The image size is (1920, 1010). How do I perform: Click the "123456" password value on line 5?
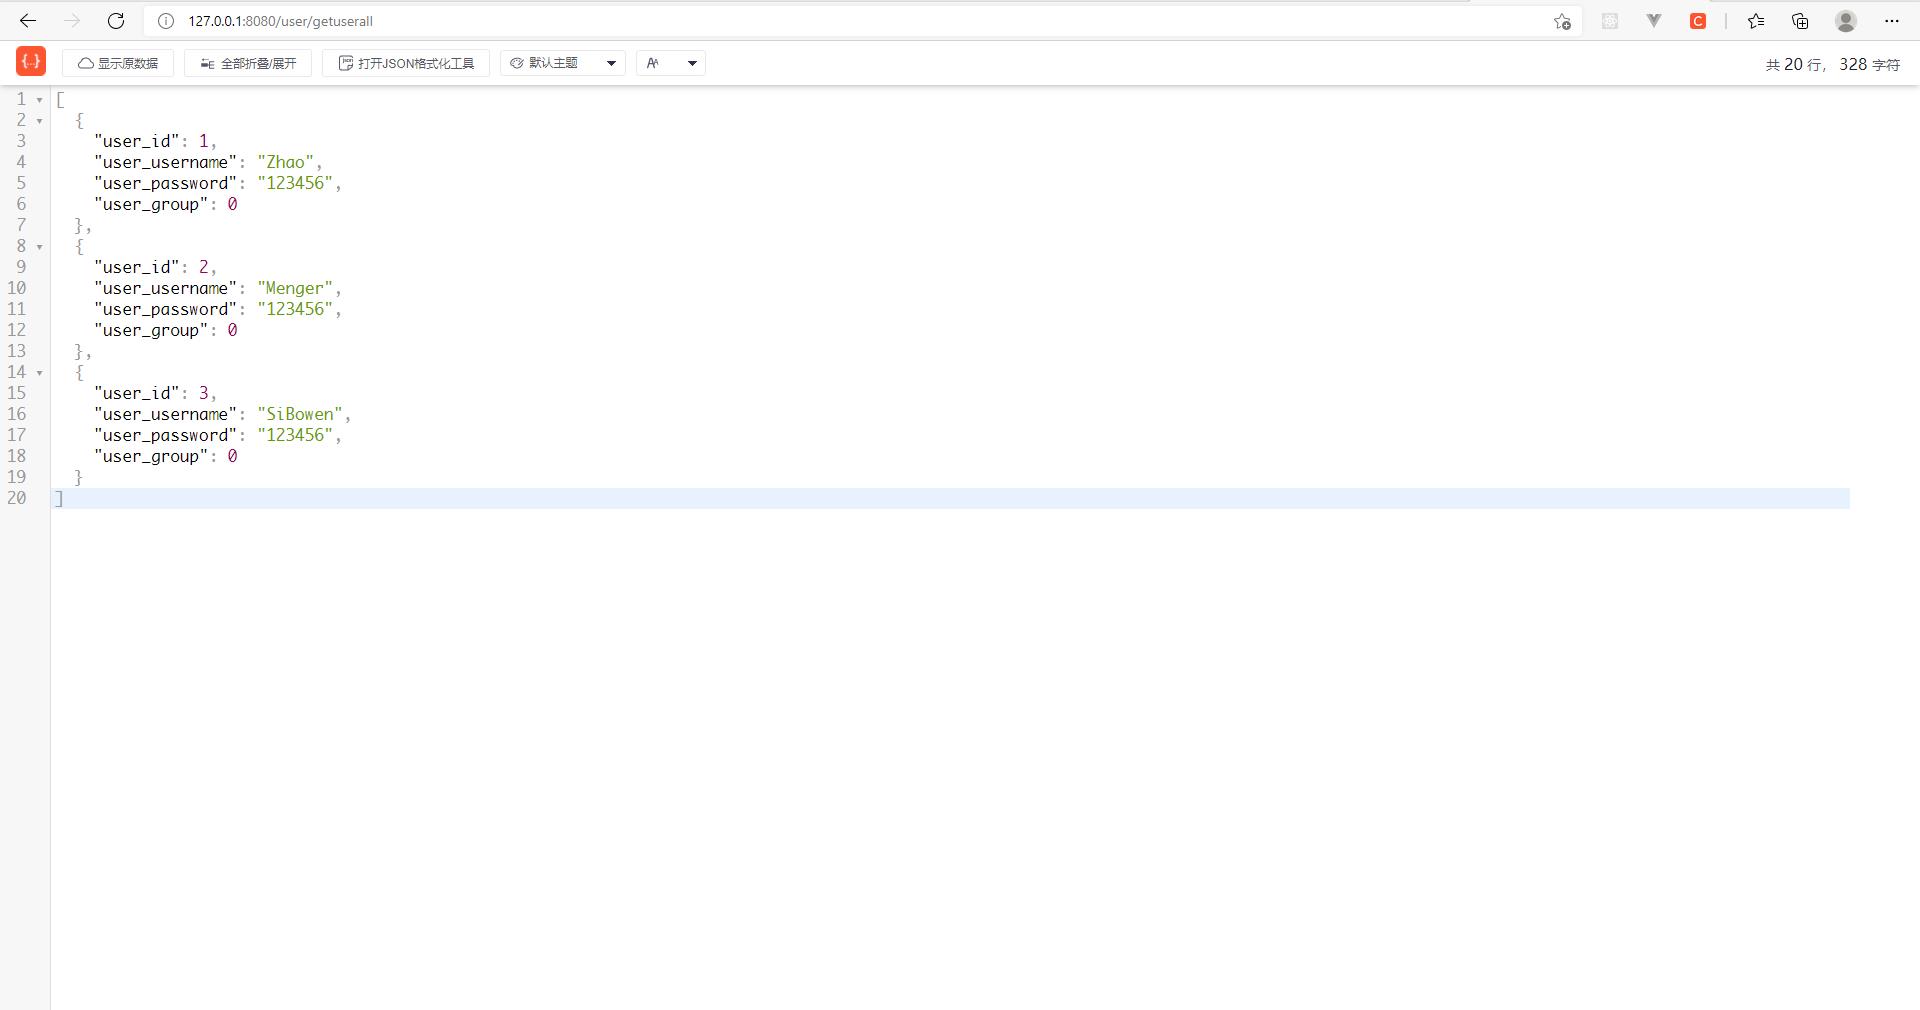pyautogui.click(x=295, y=183)
